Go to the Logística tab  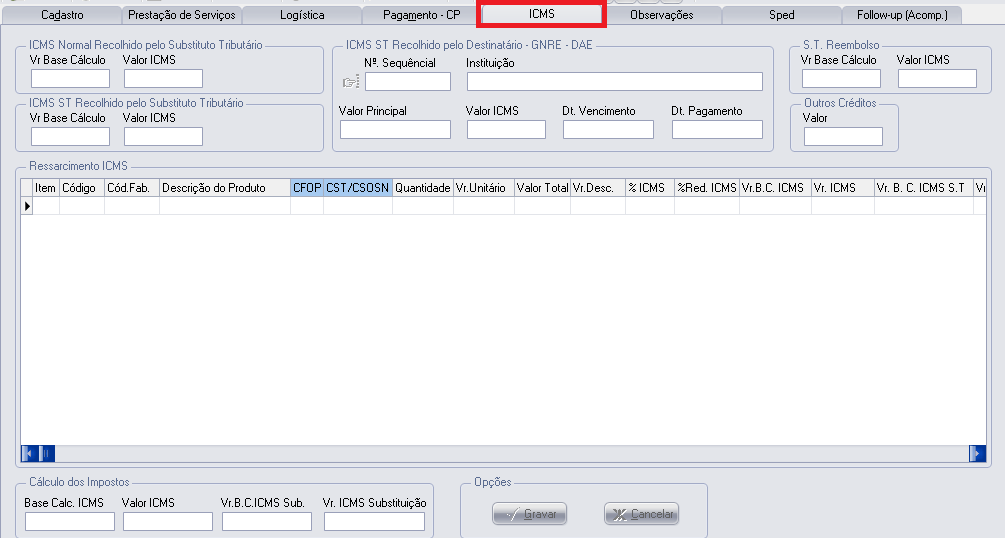300,15
